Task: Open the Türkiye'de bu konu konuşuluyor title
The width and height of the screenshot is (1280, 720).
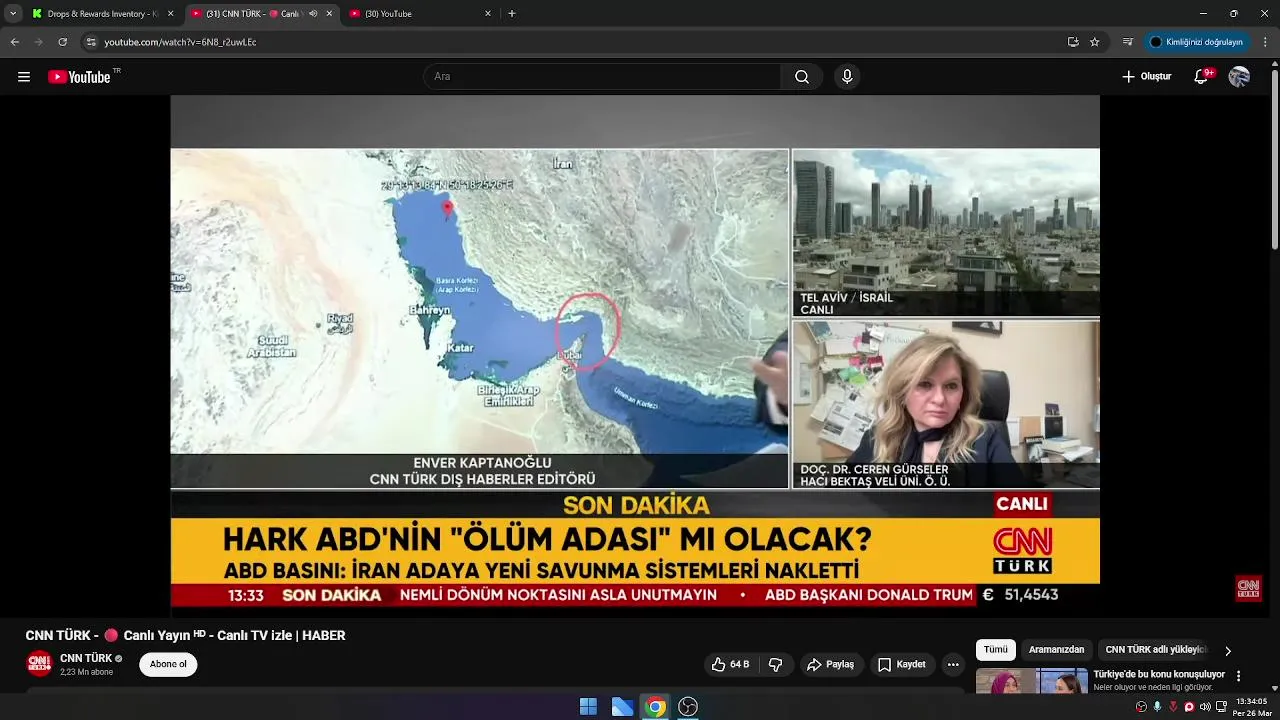Action: (x=1159, y=675)
